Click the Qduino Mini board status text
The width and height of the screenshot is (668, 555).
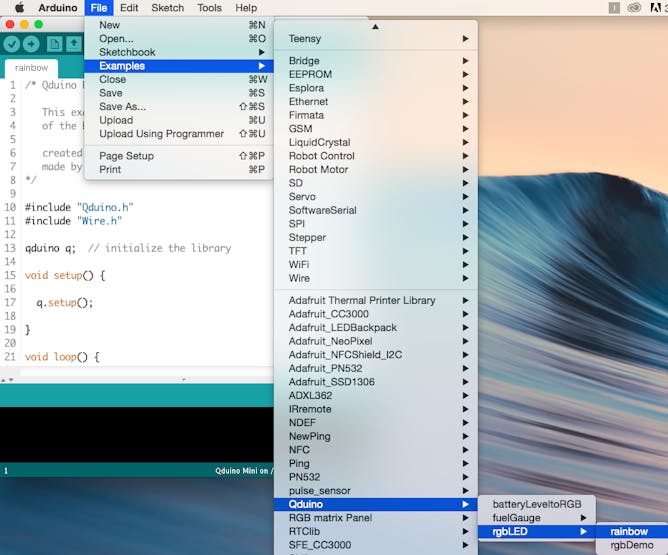click(x=243, y=471)
